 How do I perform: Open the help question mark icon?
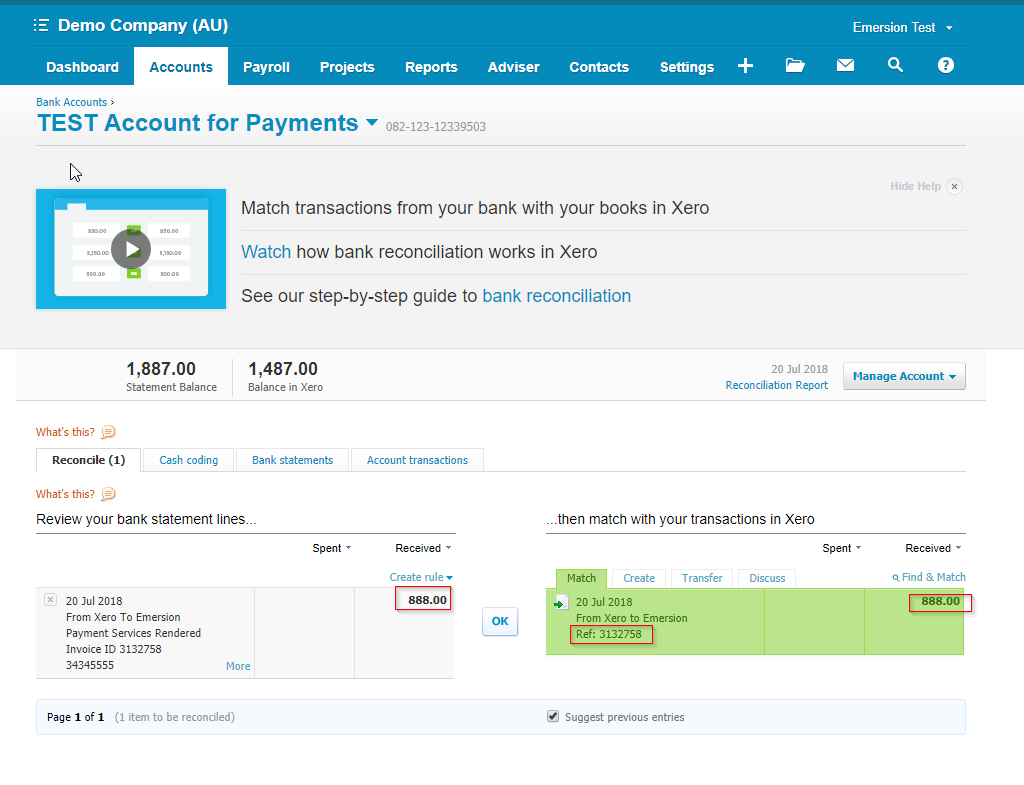[945, 66]
